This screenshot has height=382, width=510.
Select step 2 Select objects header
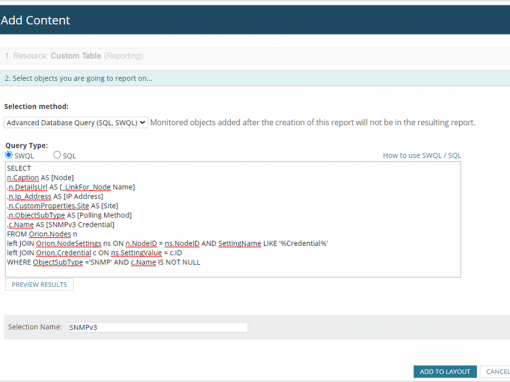255,78
